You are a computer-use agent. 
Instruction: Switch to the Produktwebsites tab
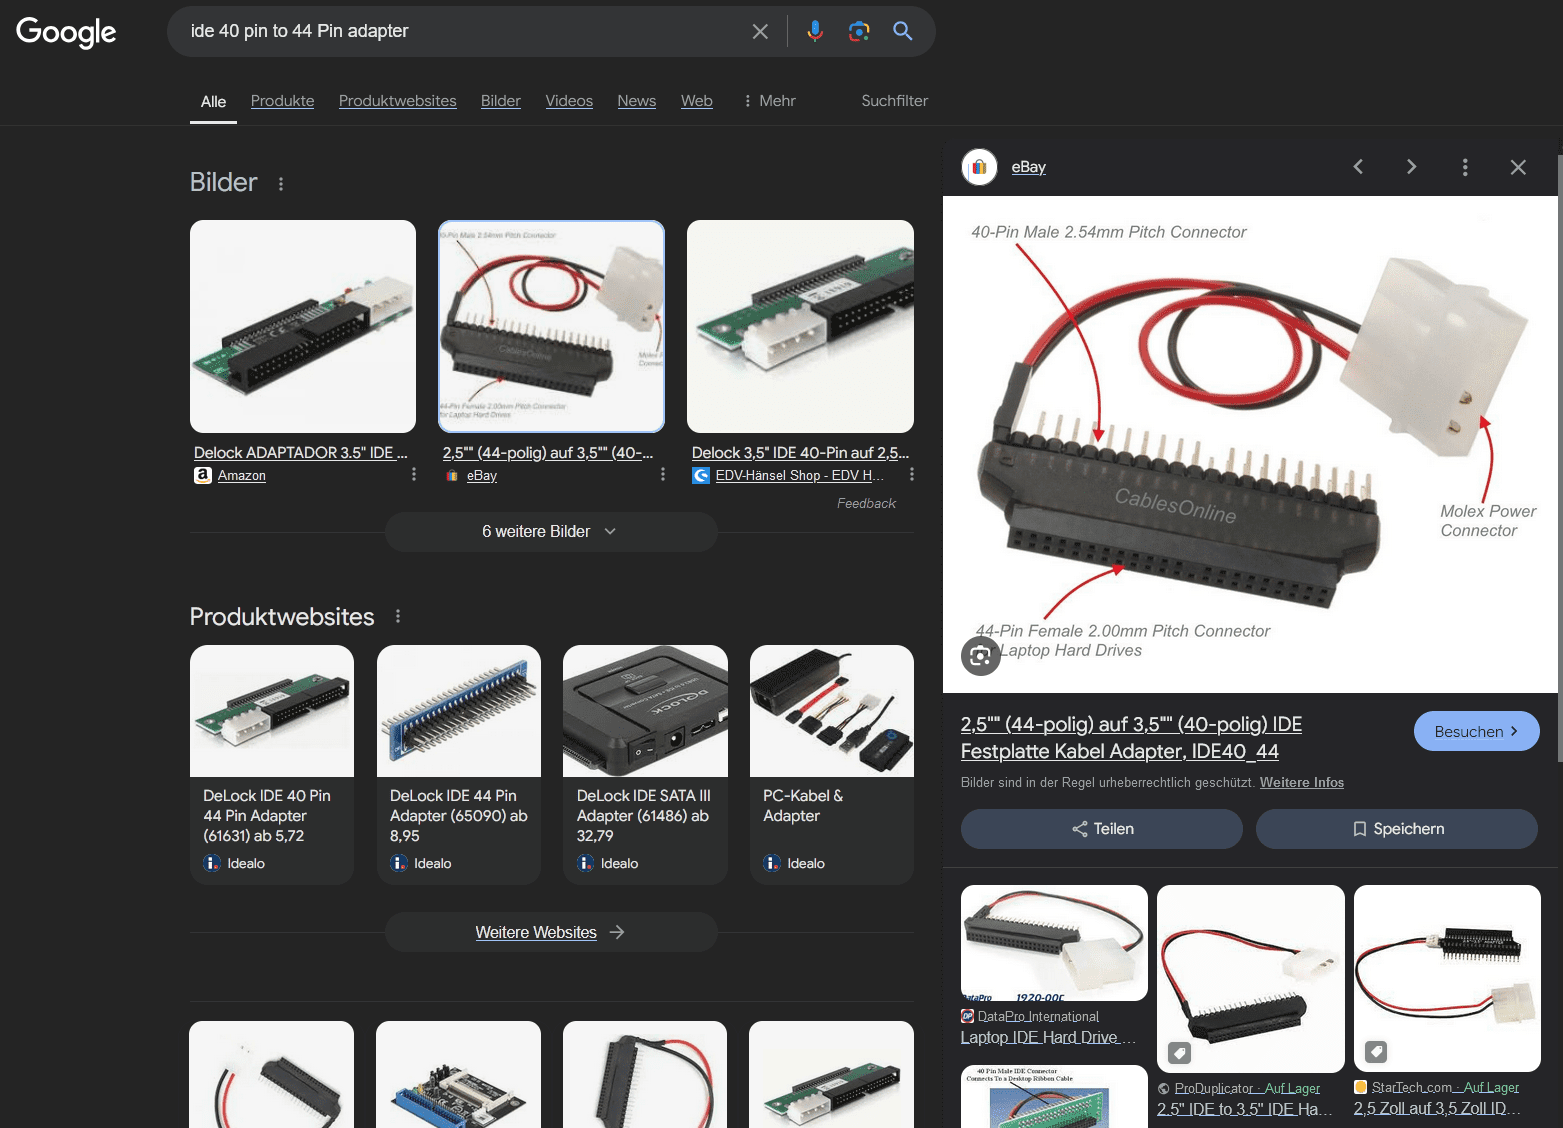click(397, 101)
